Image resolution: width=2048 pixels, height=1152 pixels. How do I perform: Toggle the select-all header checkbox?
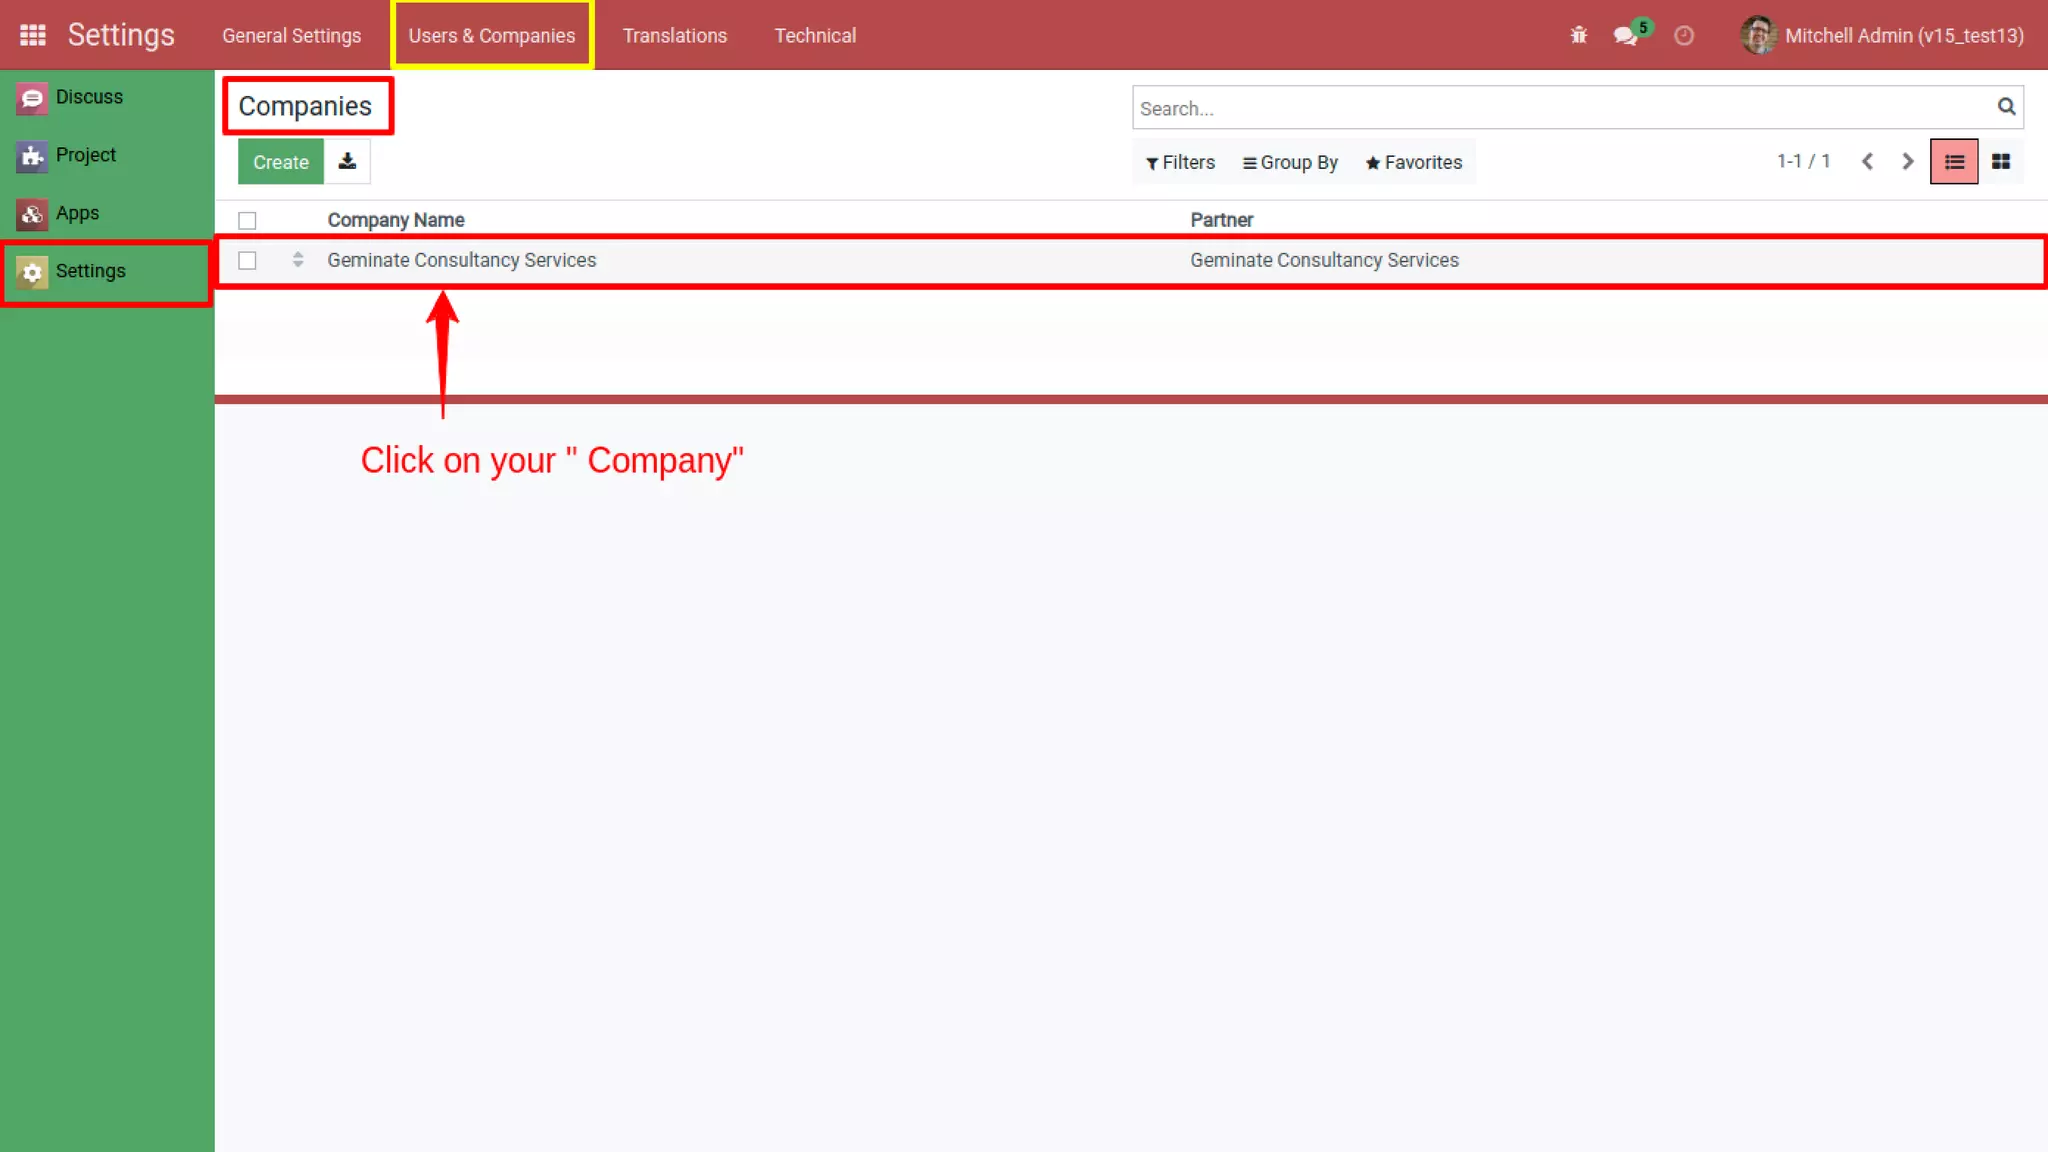[x=247, y=220]
